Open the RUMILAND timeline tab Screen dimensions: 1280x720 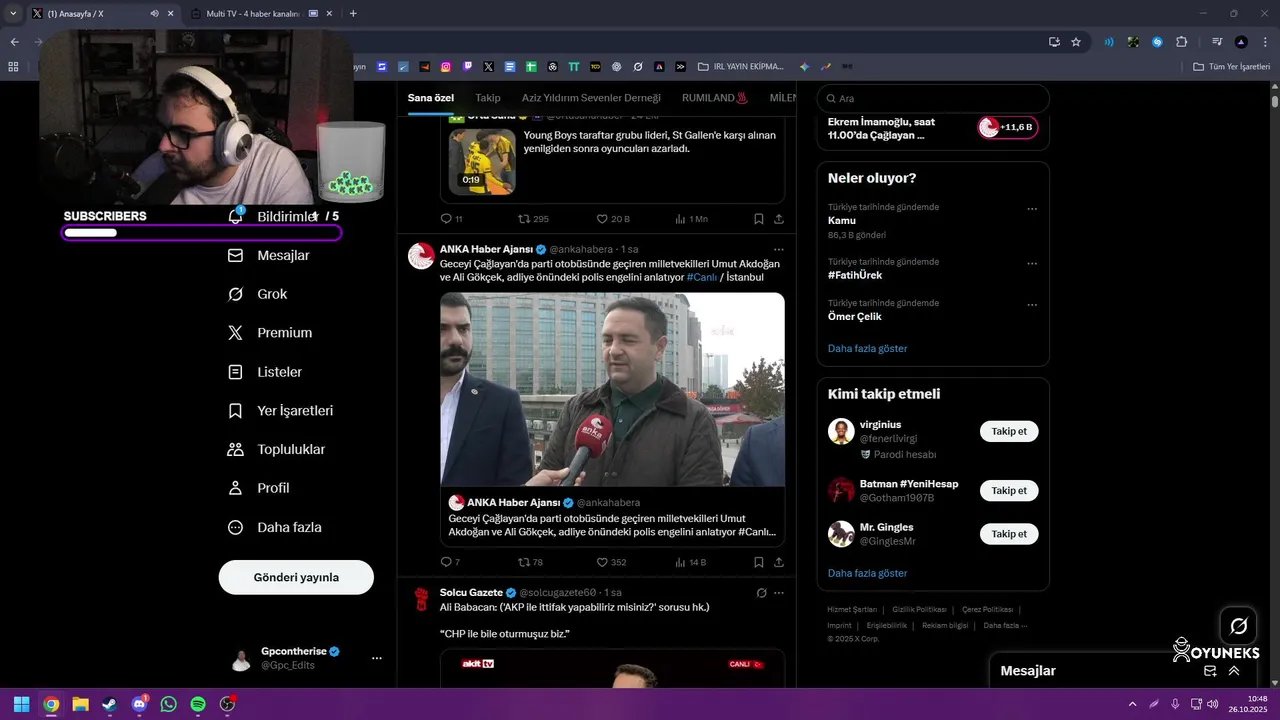pos(715,98)
